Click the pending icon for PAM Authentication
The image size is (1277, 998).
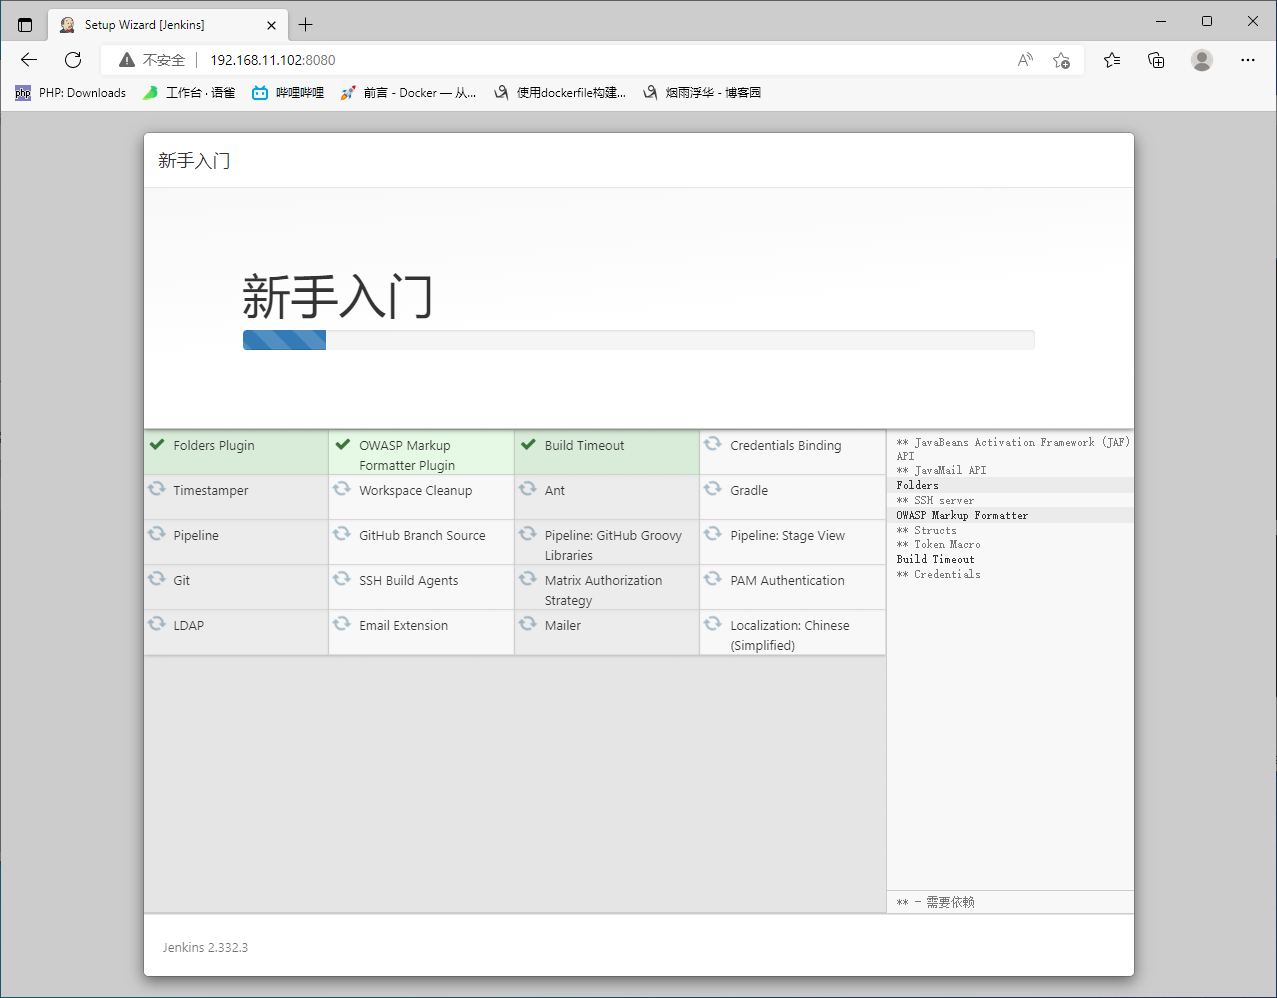click(x=713, y=579)
